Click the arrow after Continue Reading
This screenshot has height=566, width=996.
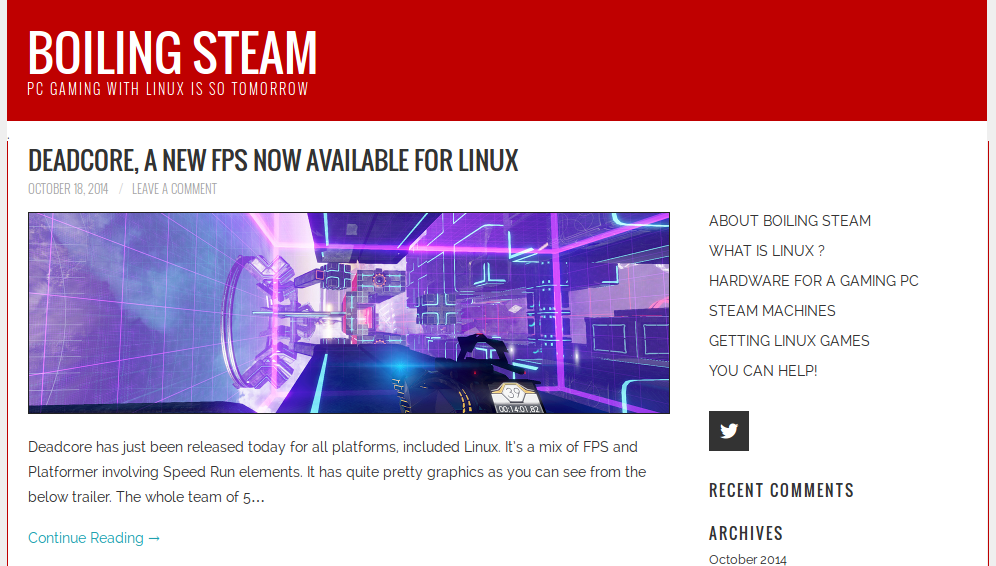tap(154, 538)
